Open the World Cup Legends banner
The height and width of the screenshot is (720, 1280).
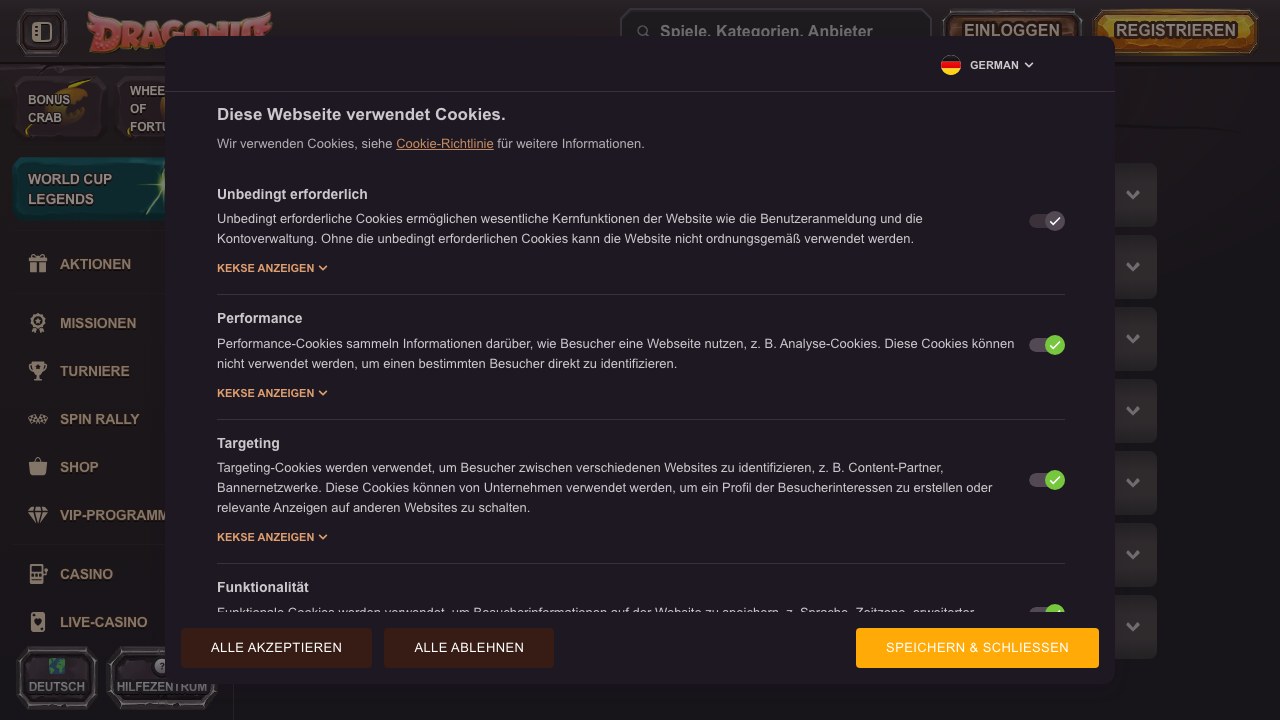[x=90, y=188]
